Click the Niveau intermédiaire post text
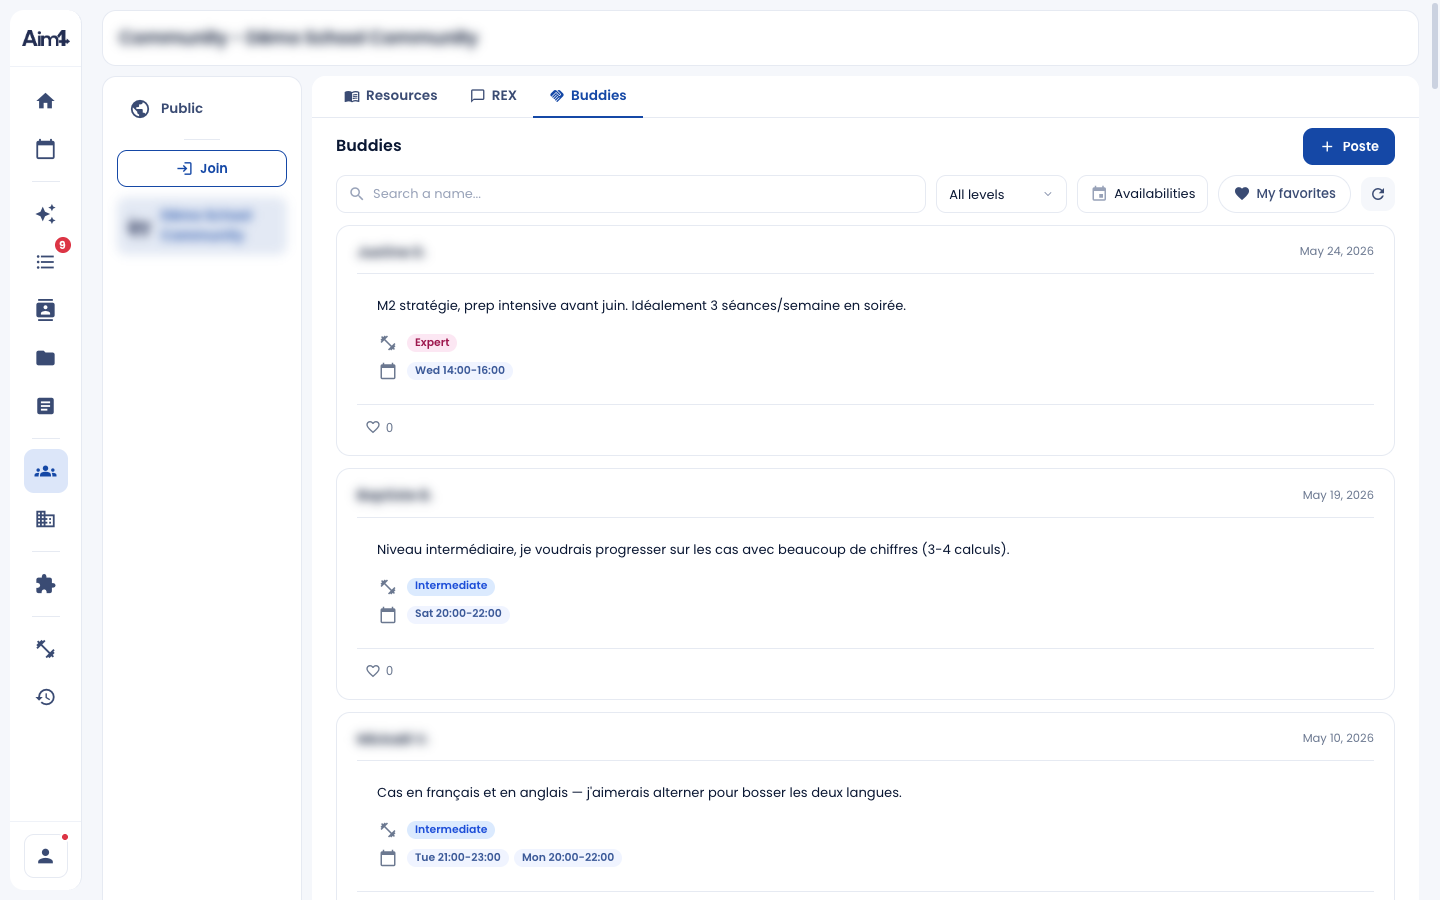Image resolution: width=1440 pixels, height=900 pixels. [x=693, y=549]
